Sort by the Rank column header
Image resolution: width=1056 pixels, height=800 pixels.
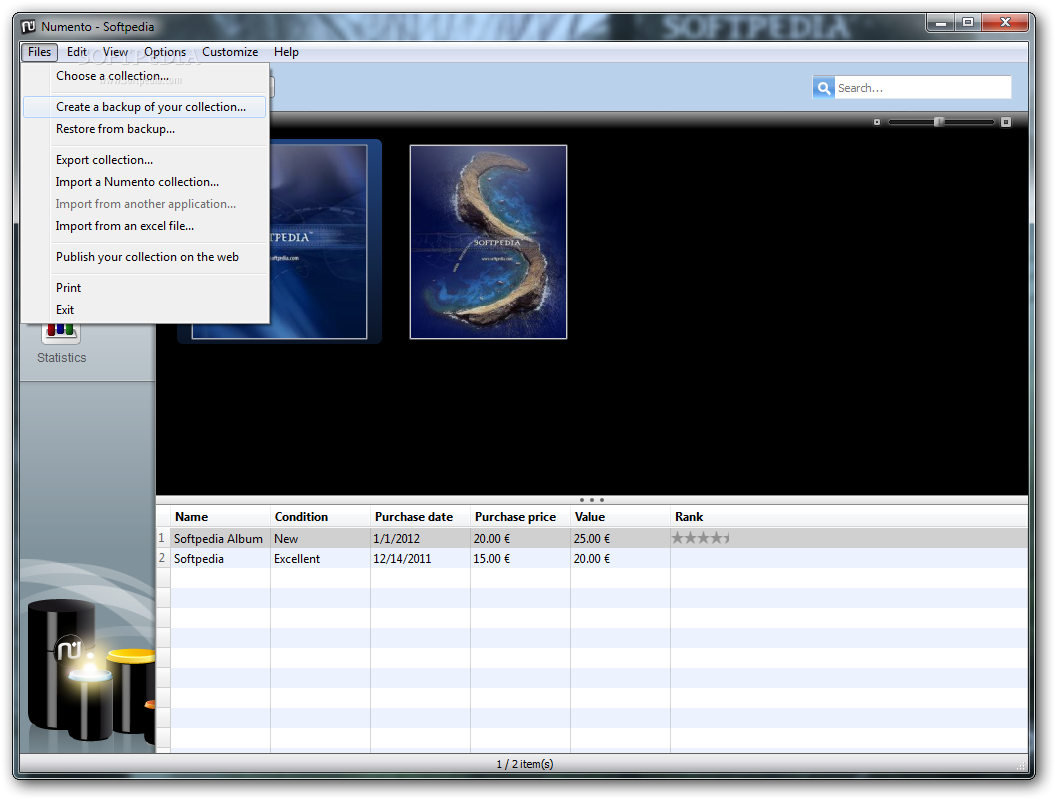849,516
